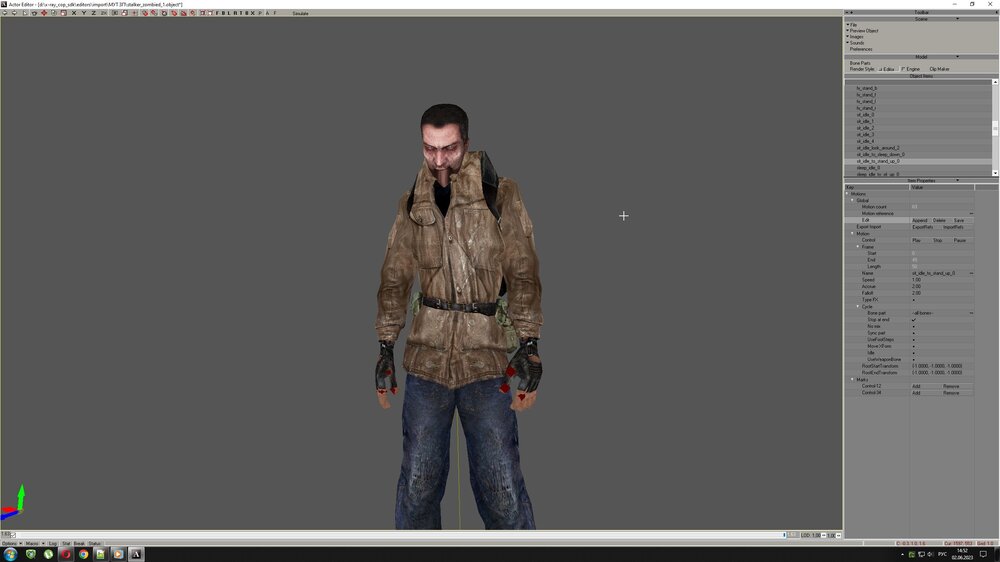Collapse the Marks tree node
Screen dimensions: 1000x562
(852, 380)
